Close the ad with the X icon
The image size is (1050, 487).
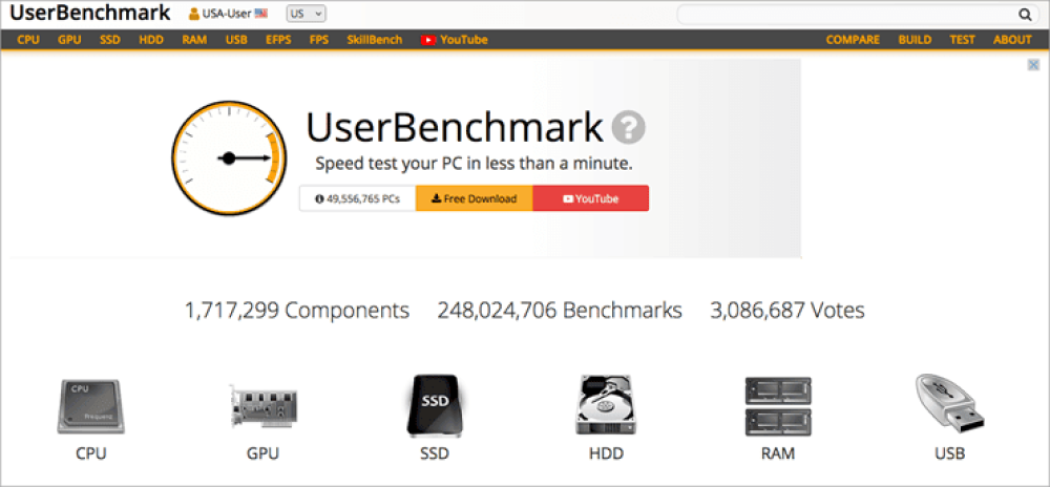click(x=1033, y=65)
